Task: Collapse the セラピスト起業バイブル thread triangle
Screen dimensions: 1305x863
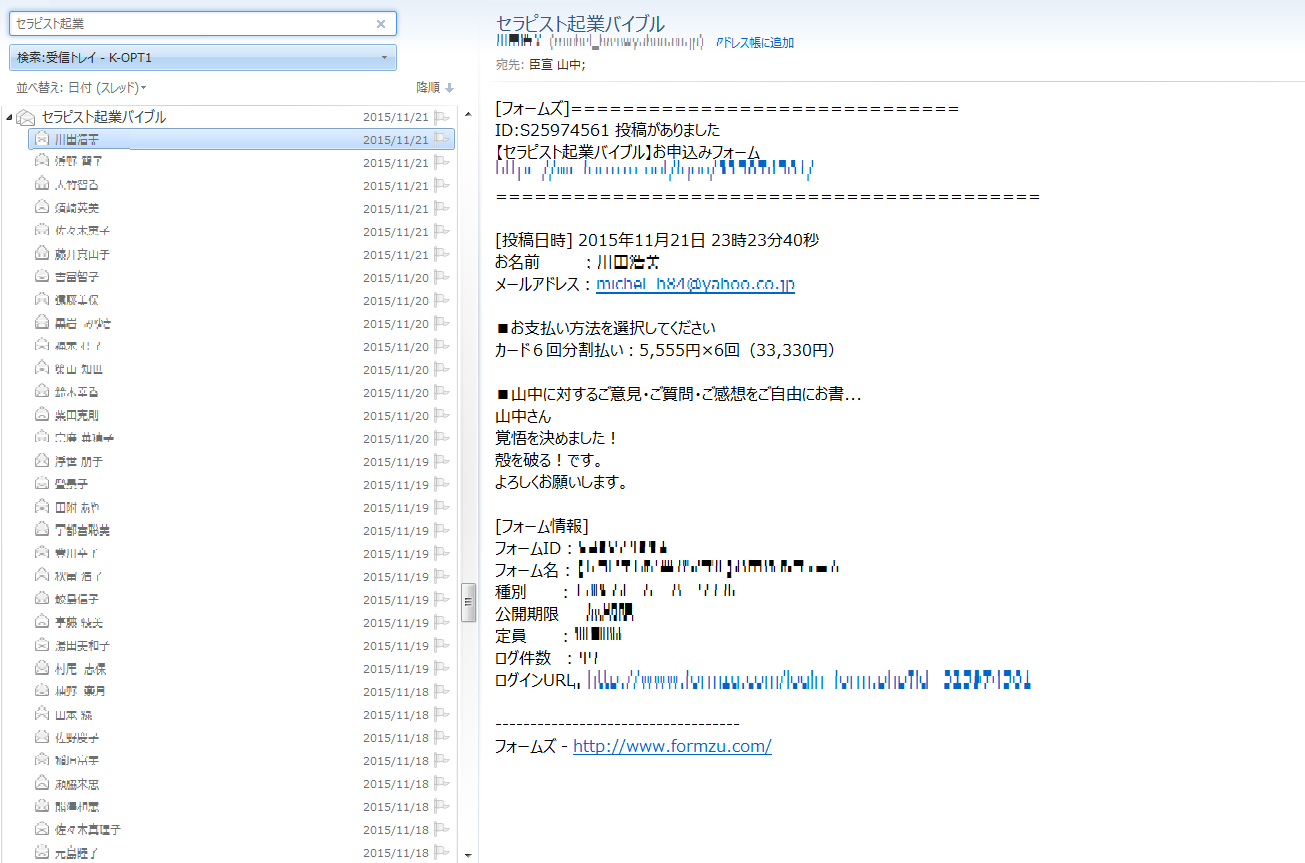Action: [x=9, y=116]
